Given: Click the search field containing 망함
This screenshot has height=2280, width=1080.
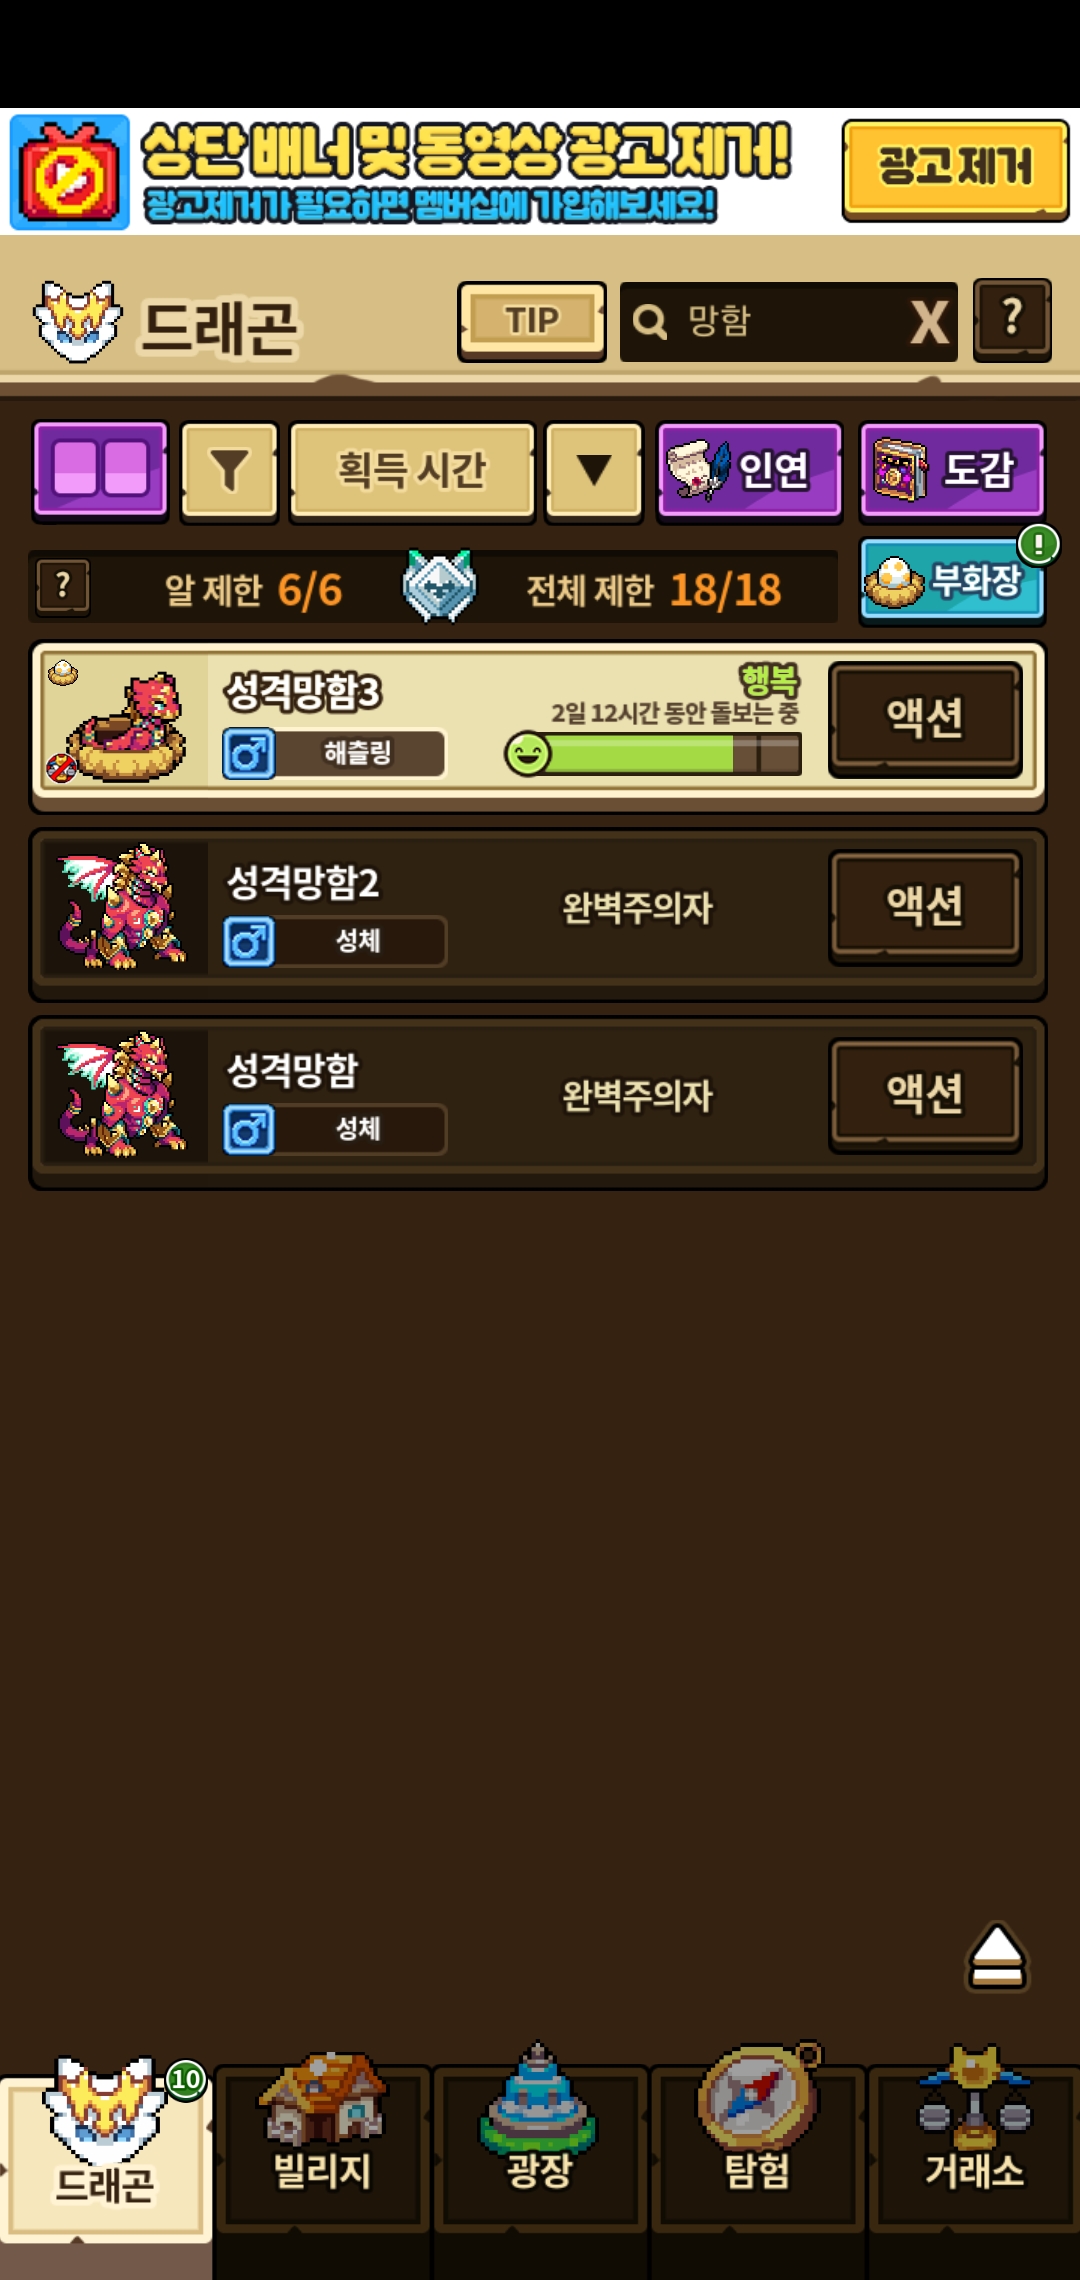Looking at the screenshot, I should (x=765, y=322).
